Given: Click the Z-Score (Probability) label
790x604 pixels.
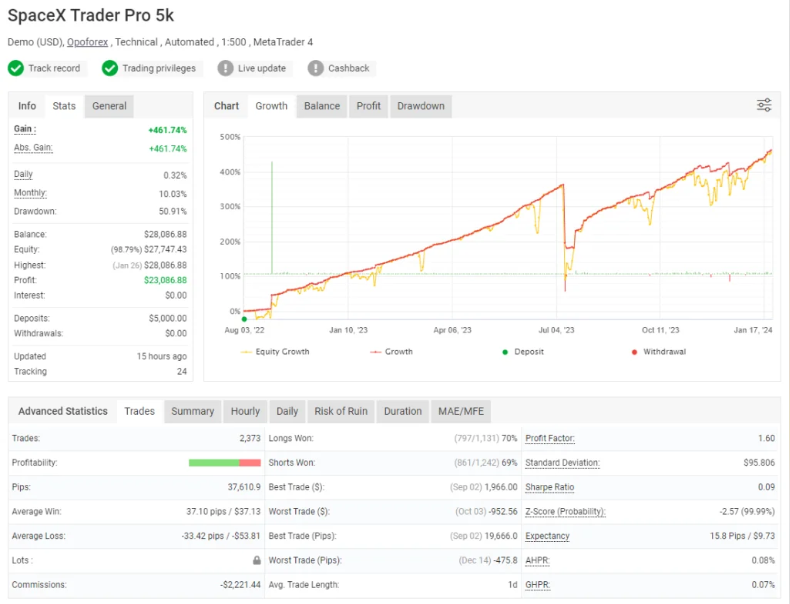Looking at the screenshot, I should (x=565, y=511).
